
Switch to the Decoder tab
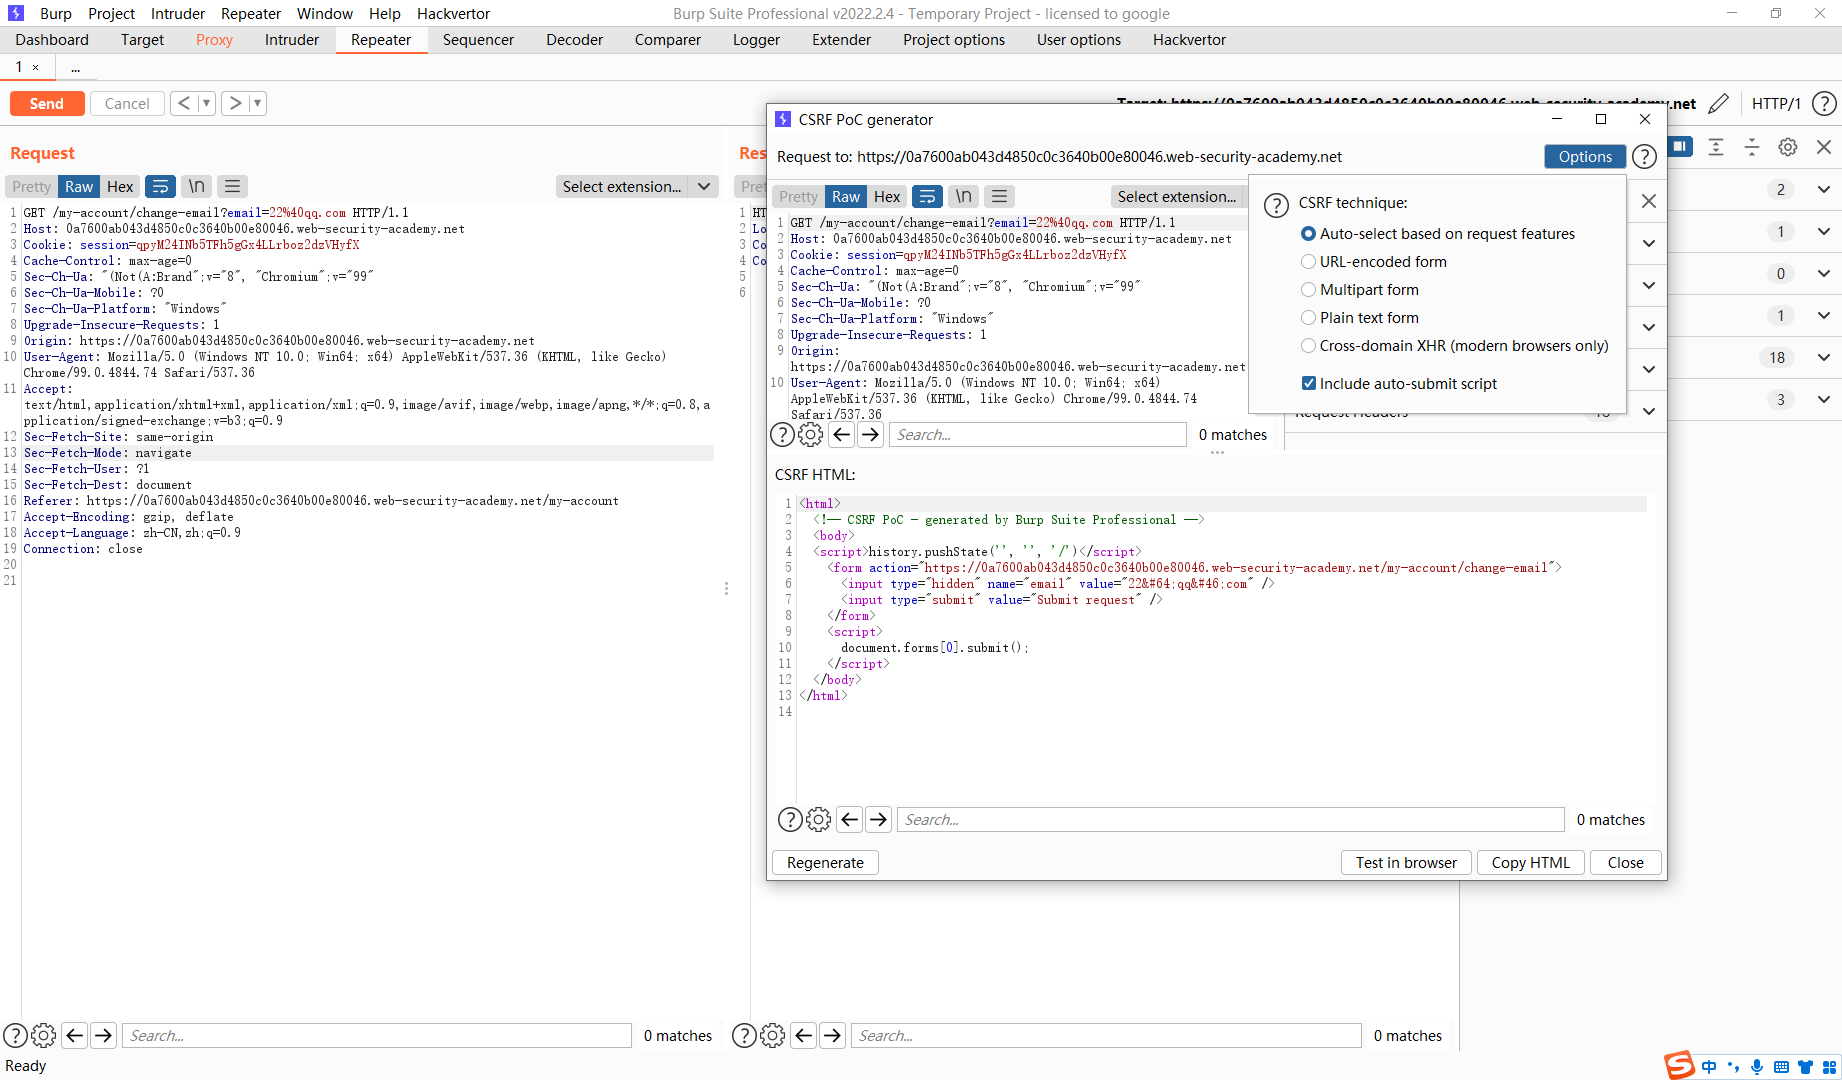(x=574, y=39)
